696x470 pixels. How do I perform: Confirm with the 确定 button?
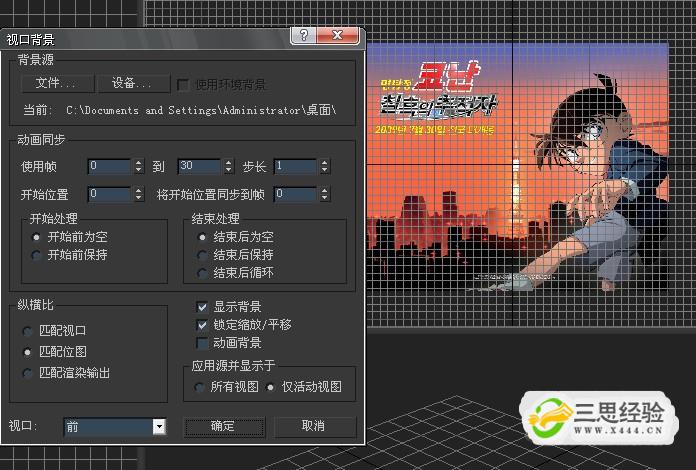tap(224, 427)
